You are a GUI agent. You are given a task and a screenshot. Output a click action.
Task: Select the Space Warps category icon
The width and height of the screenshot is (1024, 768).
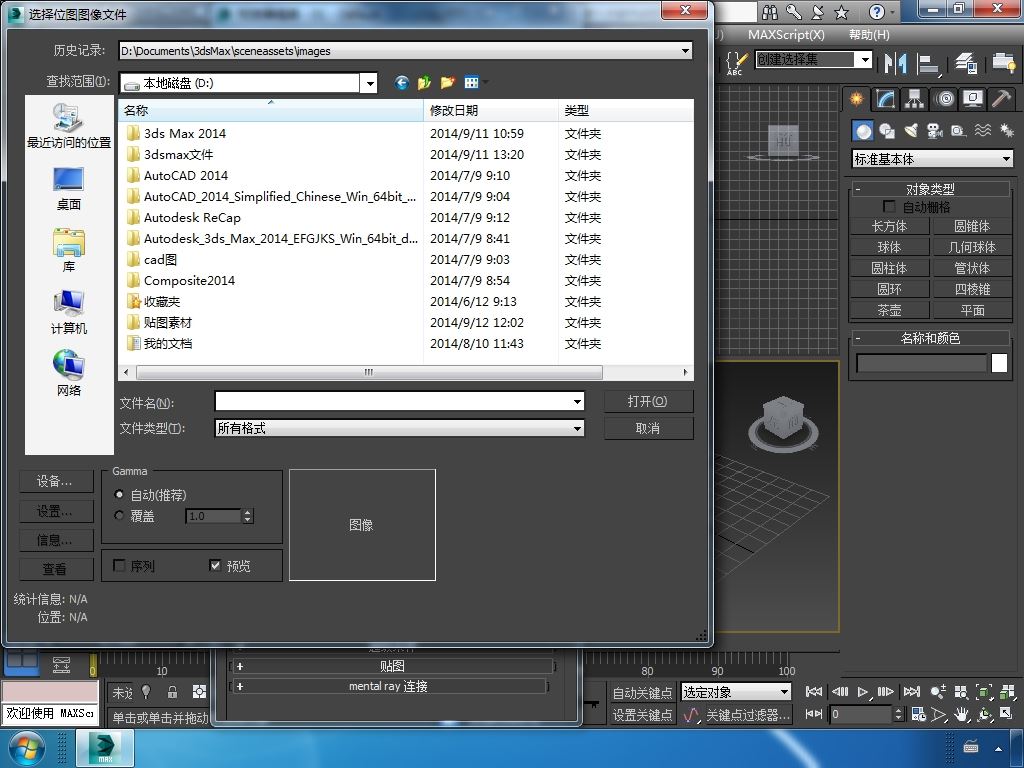983,131
